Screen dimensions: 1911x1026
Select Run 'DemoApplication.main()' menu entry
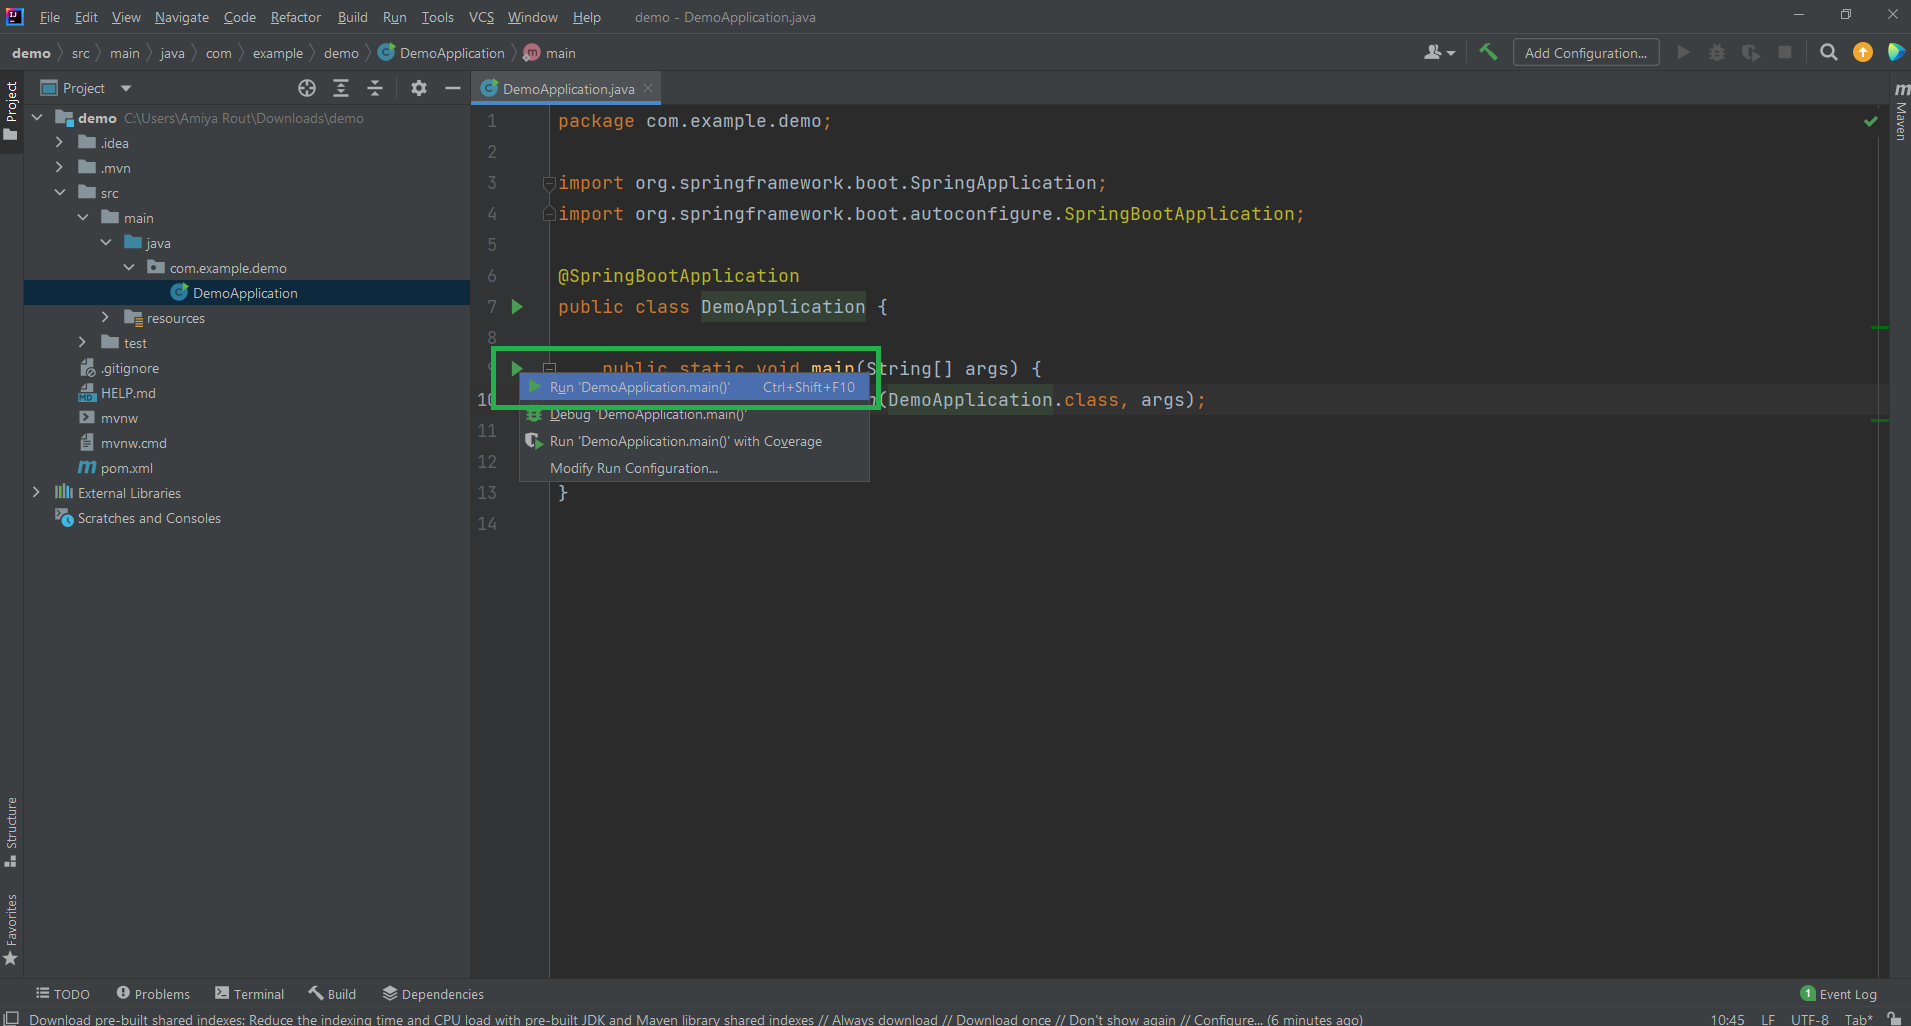pos(694,387)
